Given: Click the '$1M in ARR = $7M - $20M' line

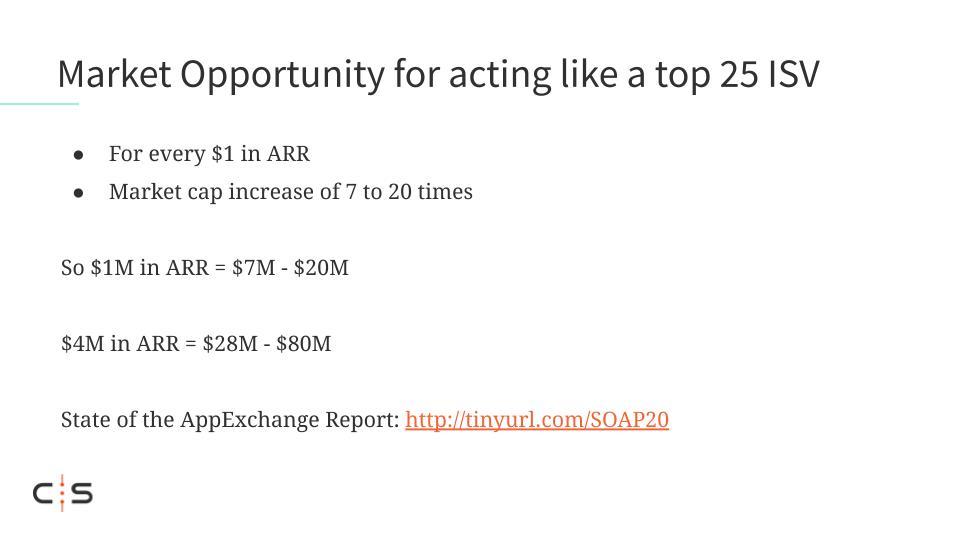Looking at the screenshot, I should click(x=204, y=268).
